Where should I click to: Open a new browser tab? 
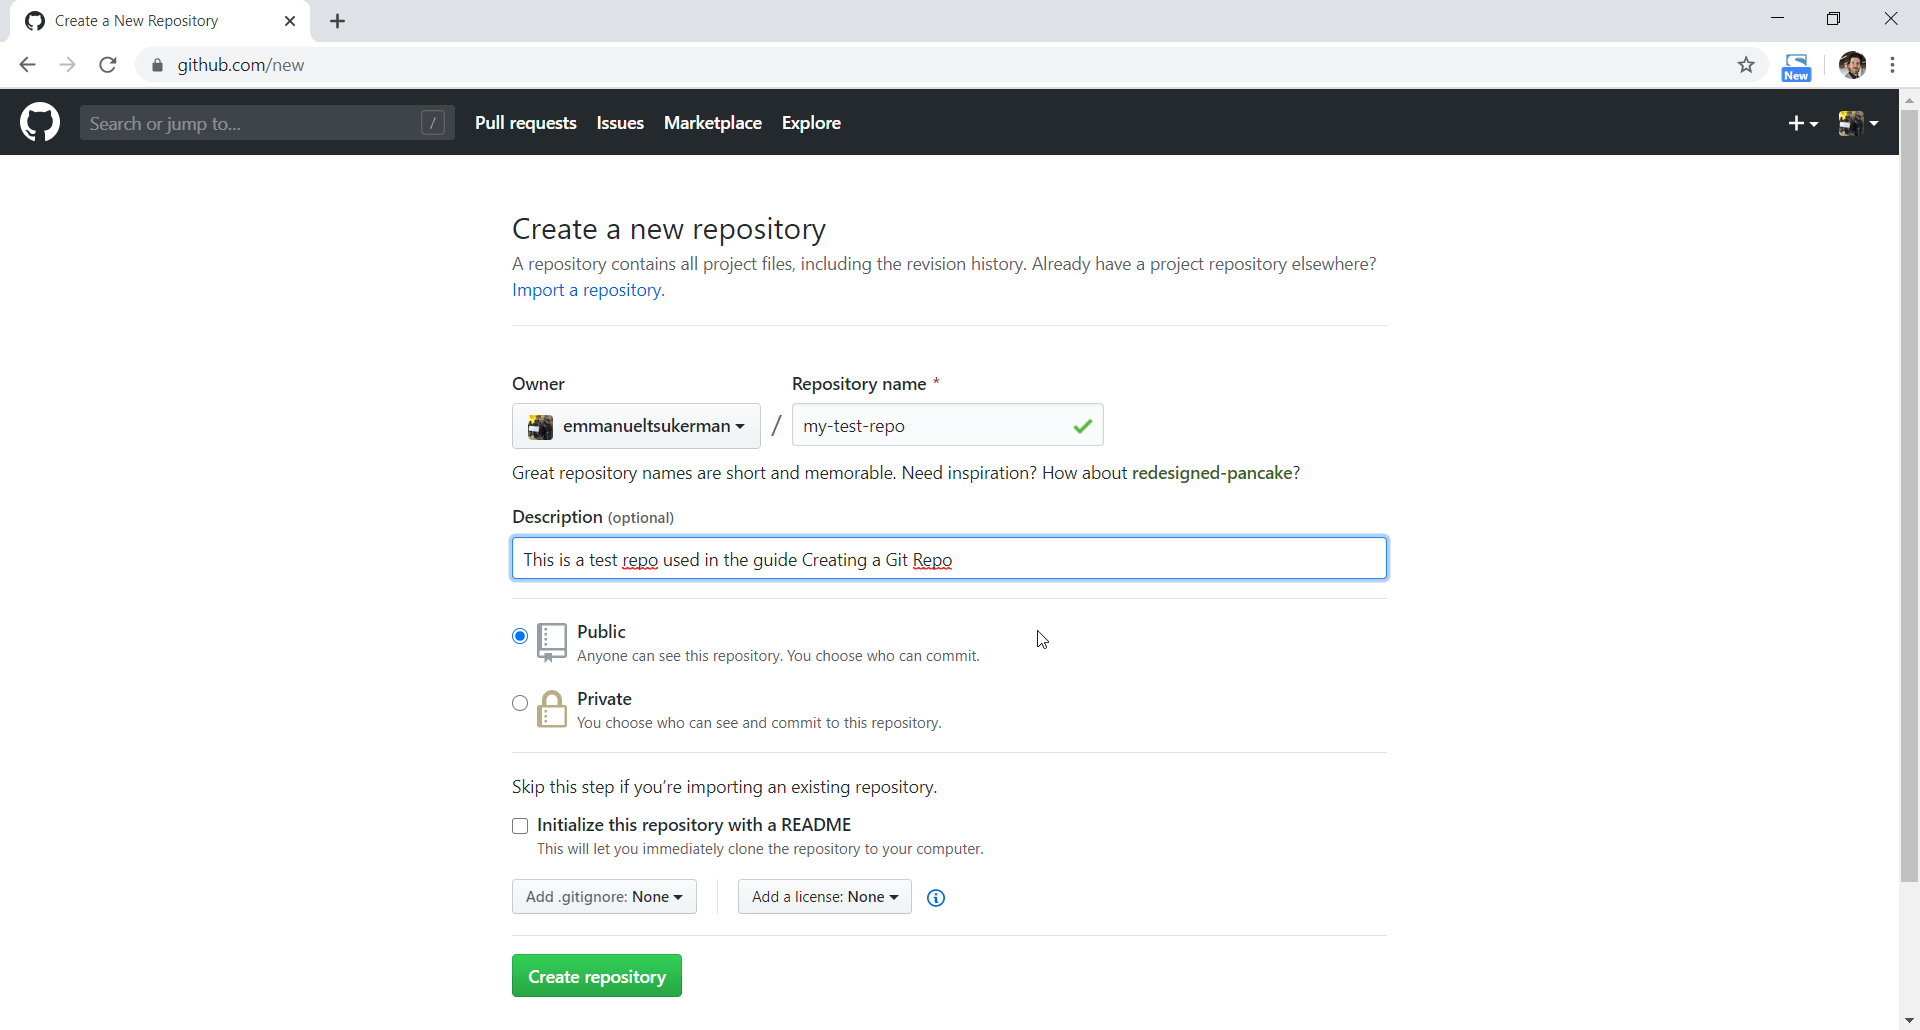coord(338,21)
